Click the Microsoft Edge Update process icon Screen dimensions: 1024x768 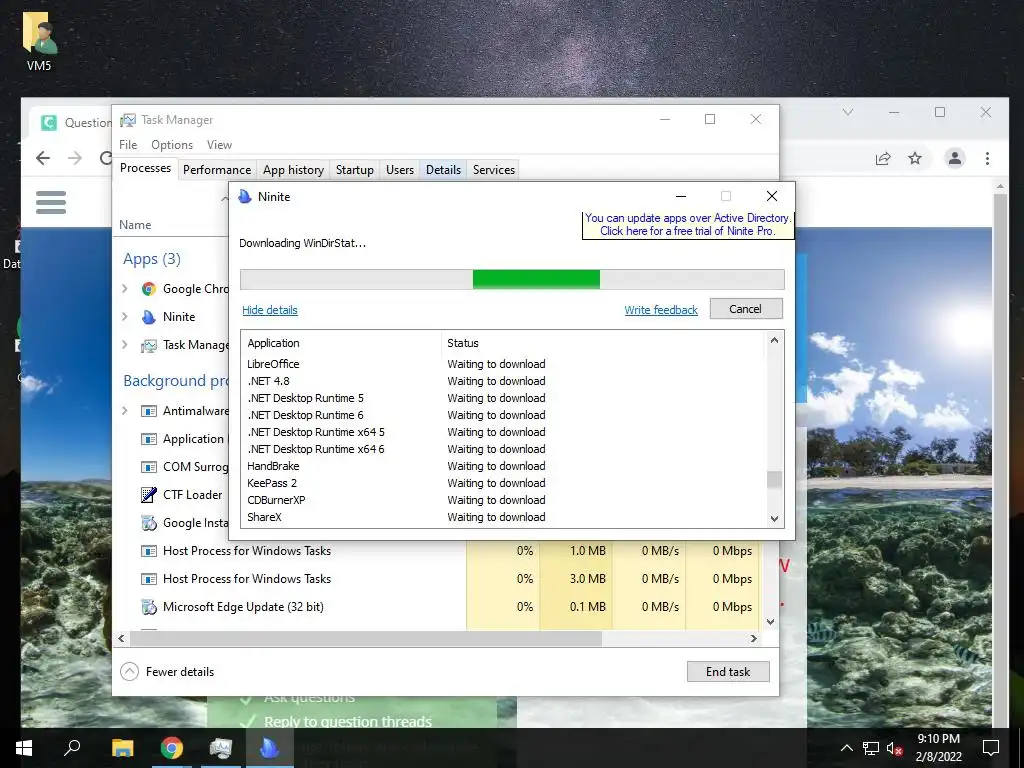click(149, 607)
